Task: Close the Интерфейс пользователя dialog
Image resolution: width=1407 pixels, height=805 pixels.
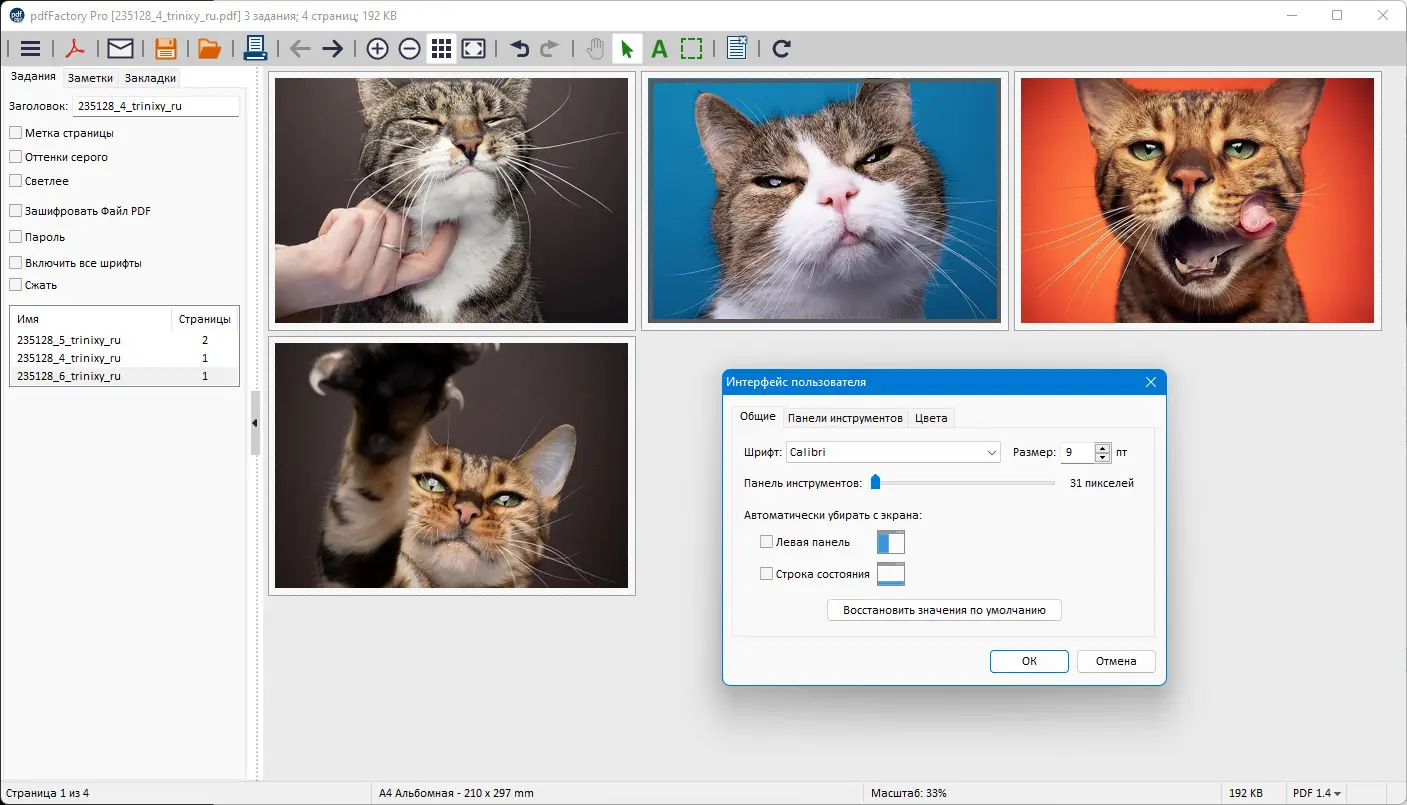Action: pos(1151,382)
